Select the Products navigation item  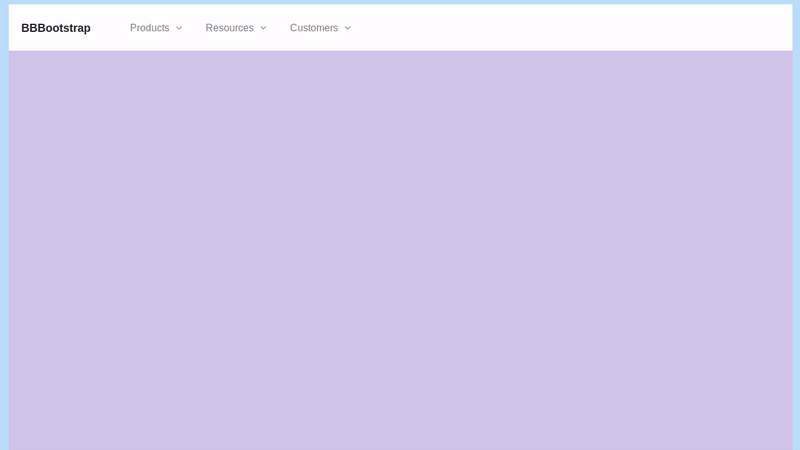[x=150, y=28]
